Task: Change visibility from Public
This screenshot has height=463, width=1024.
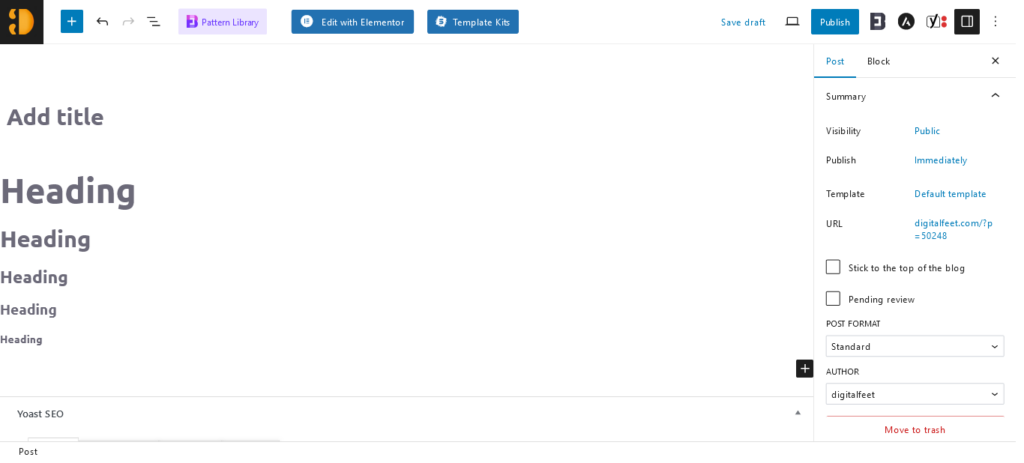Action: pos(927,131)
